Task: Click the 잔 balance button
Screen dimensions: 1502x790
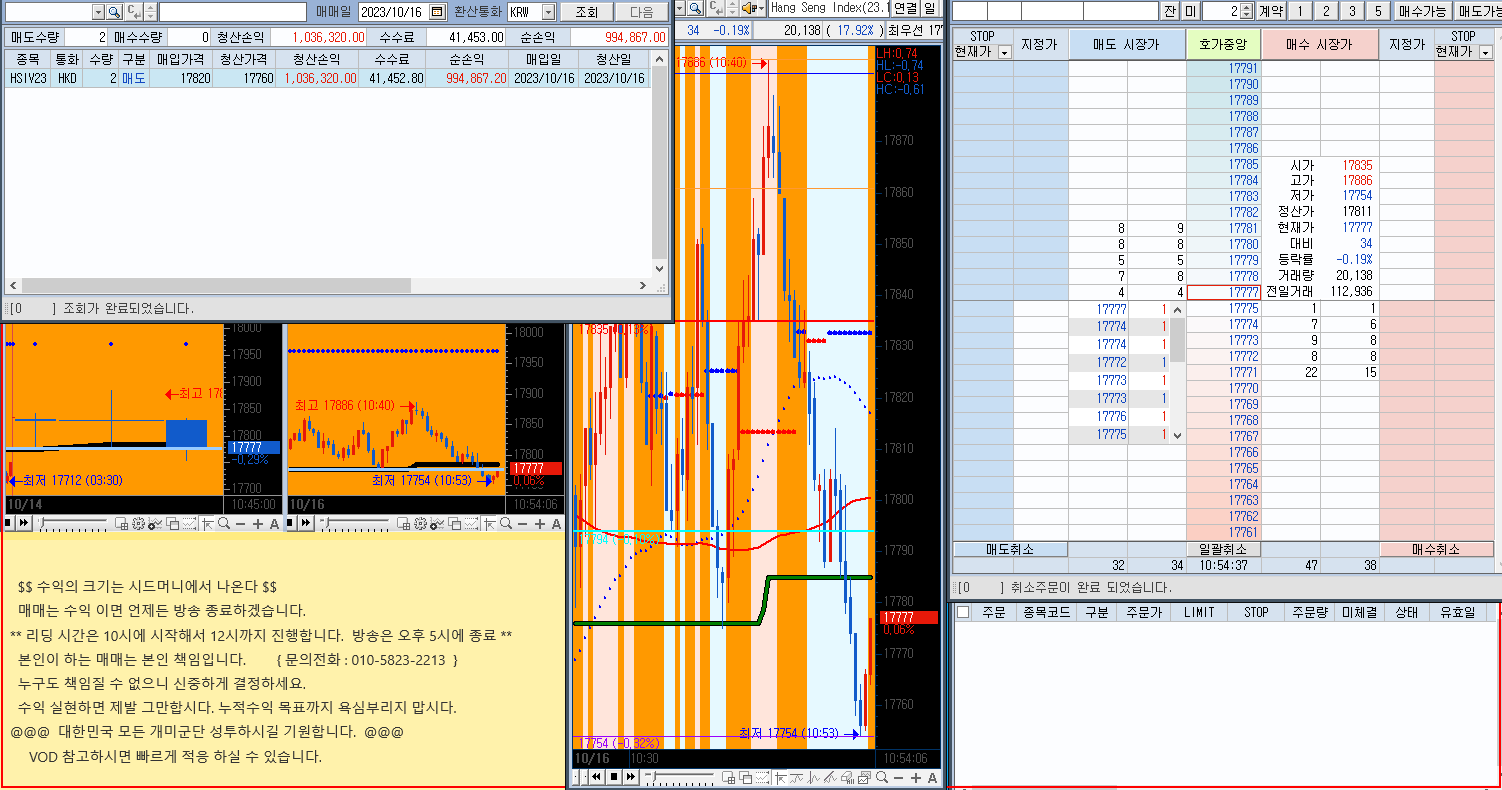Action: click(x=1170, y=12)
